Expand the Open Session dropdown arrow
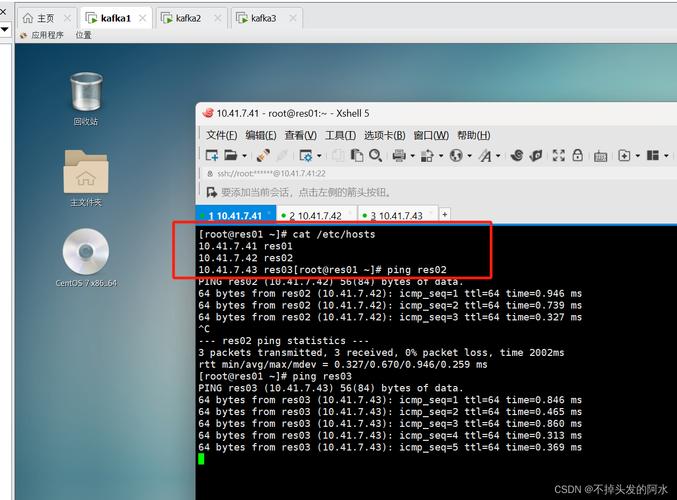The width and height of the screenshot is (677, 500). pyautogui.click(x=244, y=156)
